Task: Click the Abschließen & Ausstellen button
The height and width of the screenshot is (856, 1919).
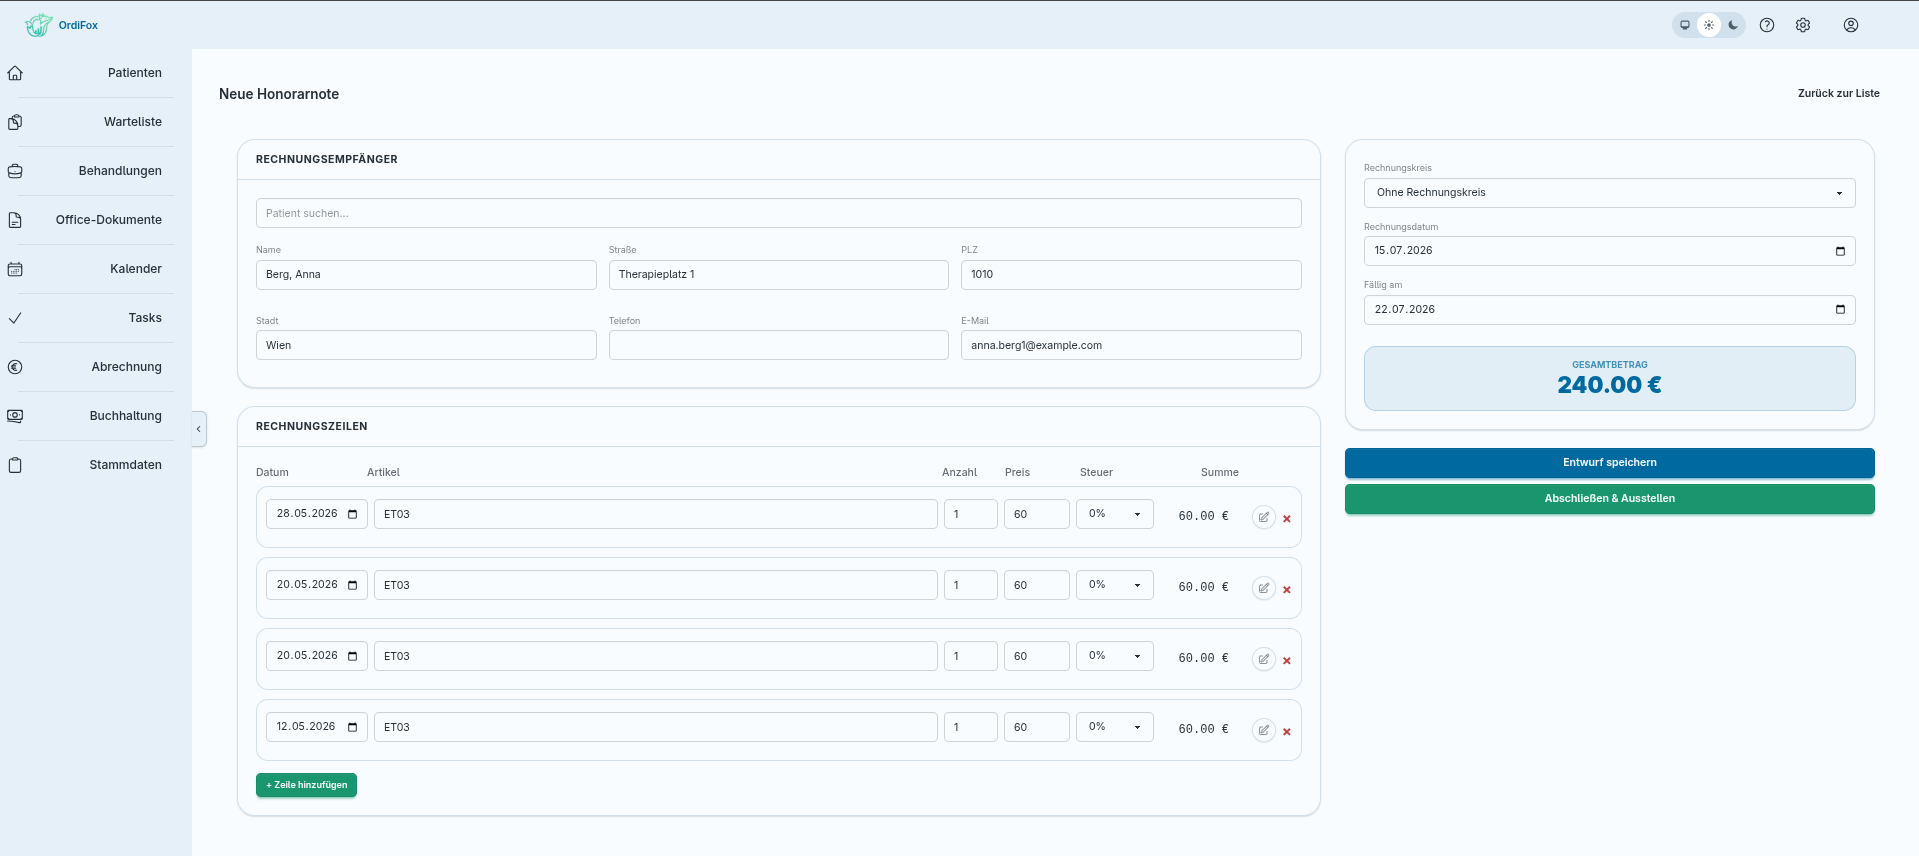Action: [x=1609, y=499]
